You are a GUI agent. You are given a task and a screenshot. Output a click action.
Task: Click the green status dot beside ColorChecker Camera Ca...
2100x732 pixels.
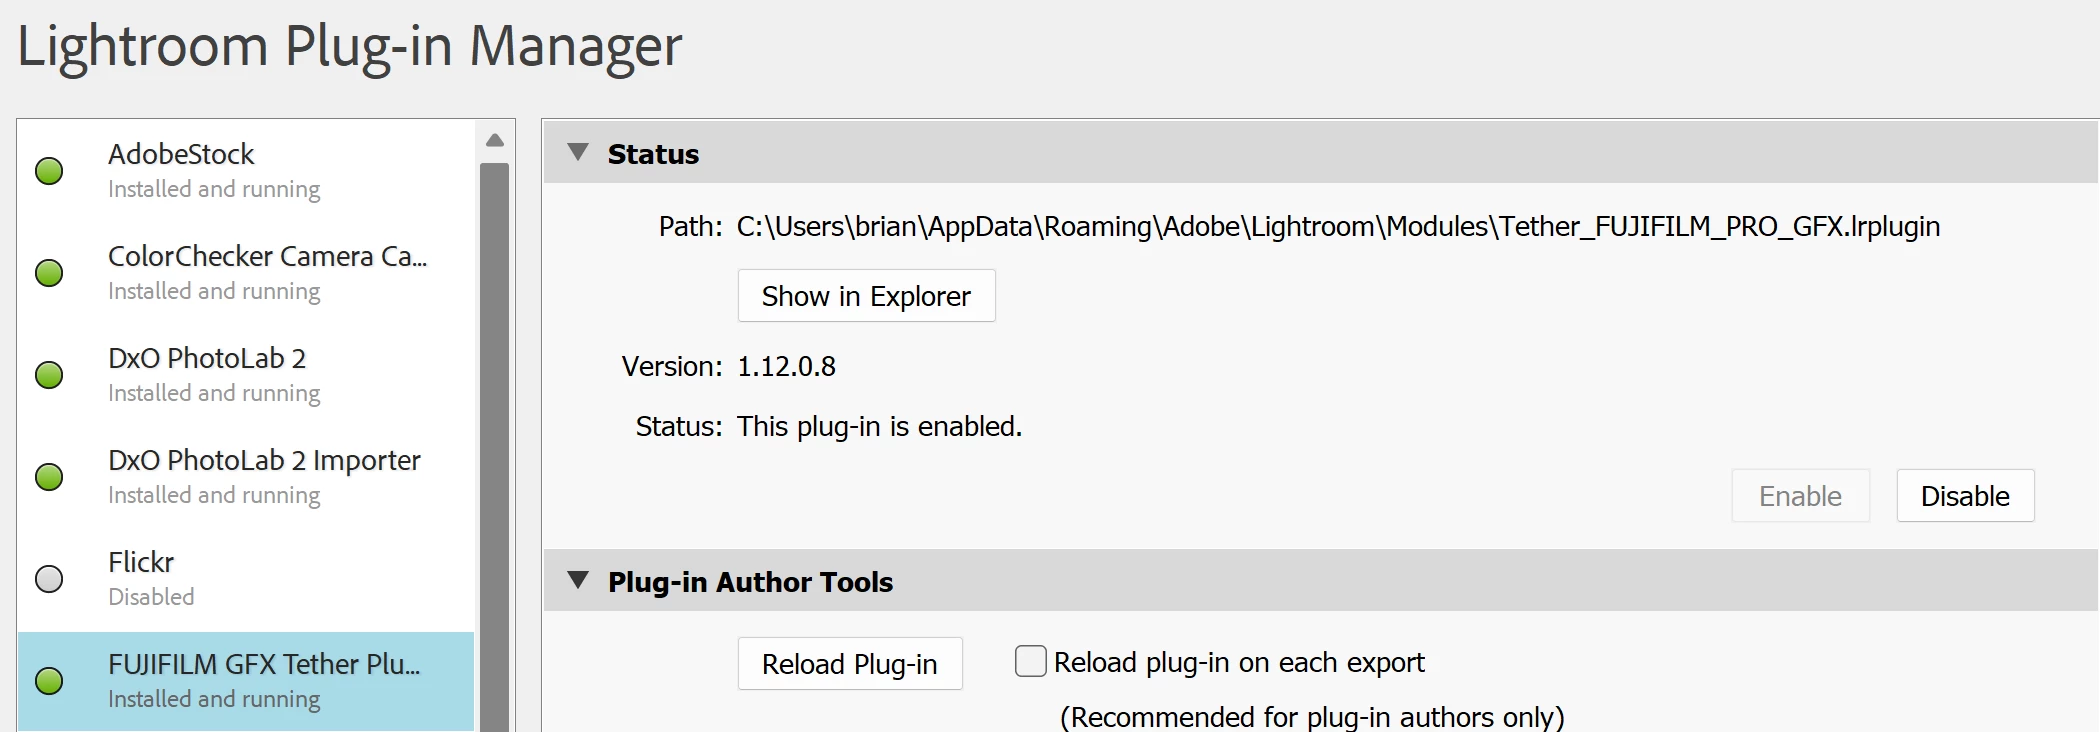pos(49,273)
